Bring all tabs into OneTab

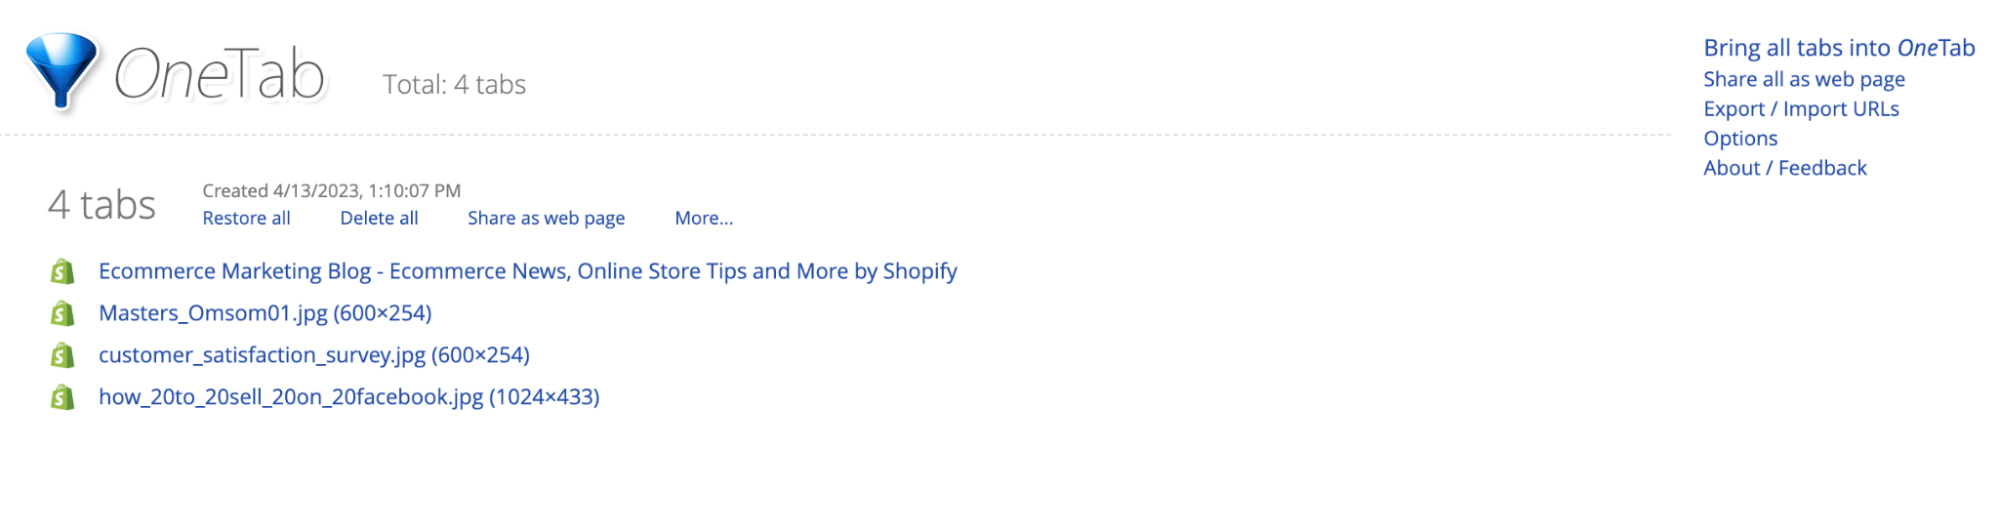pos(1838,48)
